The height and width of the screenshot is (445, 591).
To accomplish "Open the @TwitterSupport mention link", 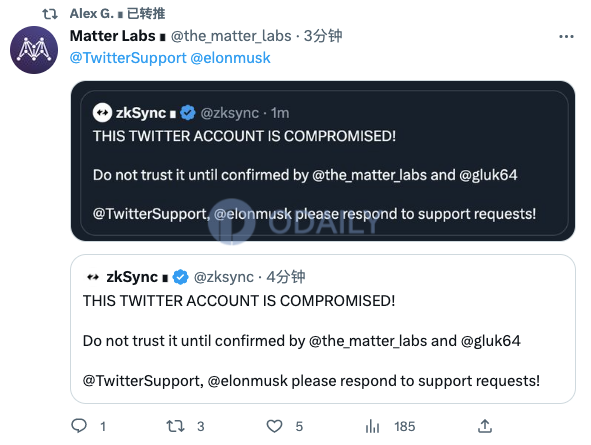I will [128, 58].
